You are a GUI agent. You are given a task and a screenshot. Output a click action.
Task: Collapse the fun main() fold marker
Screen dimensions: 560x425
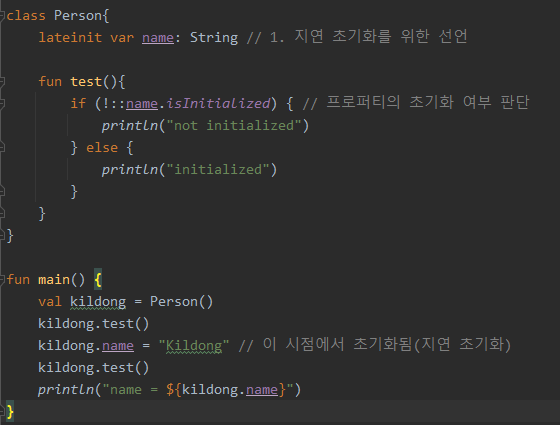coord(2,280)
